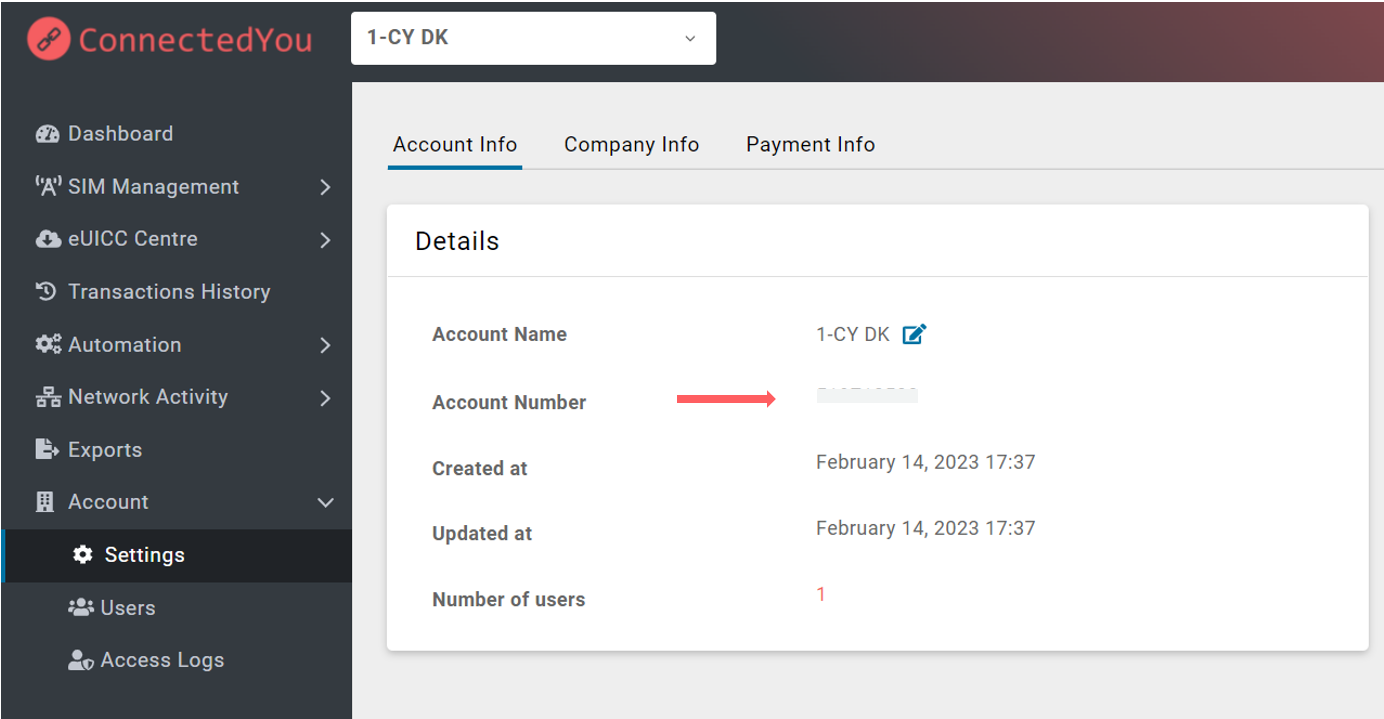This screenshot has width=1384, height=719.
Task: Click the Network Activity diagram icon
Action: 47,397
